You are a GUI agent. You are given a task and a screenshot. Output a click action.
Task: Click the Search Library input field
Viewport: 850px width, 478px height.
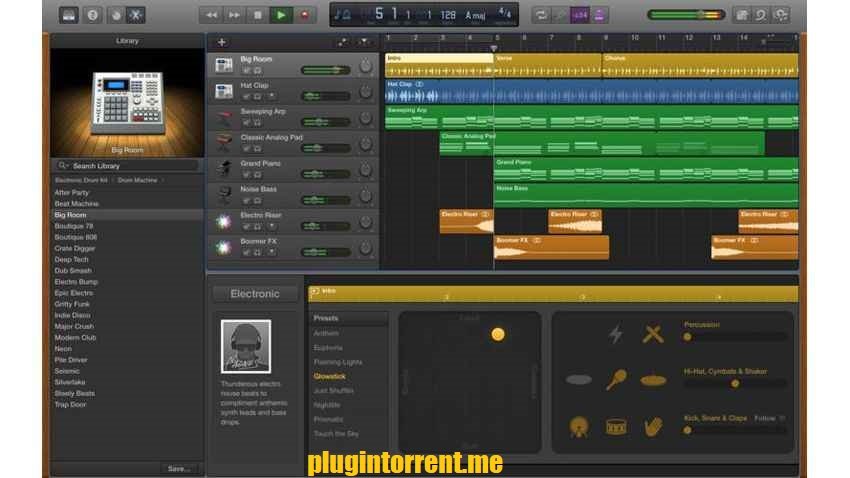[x=127, y=165]
